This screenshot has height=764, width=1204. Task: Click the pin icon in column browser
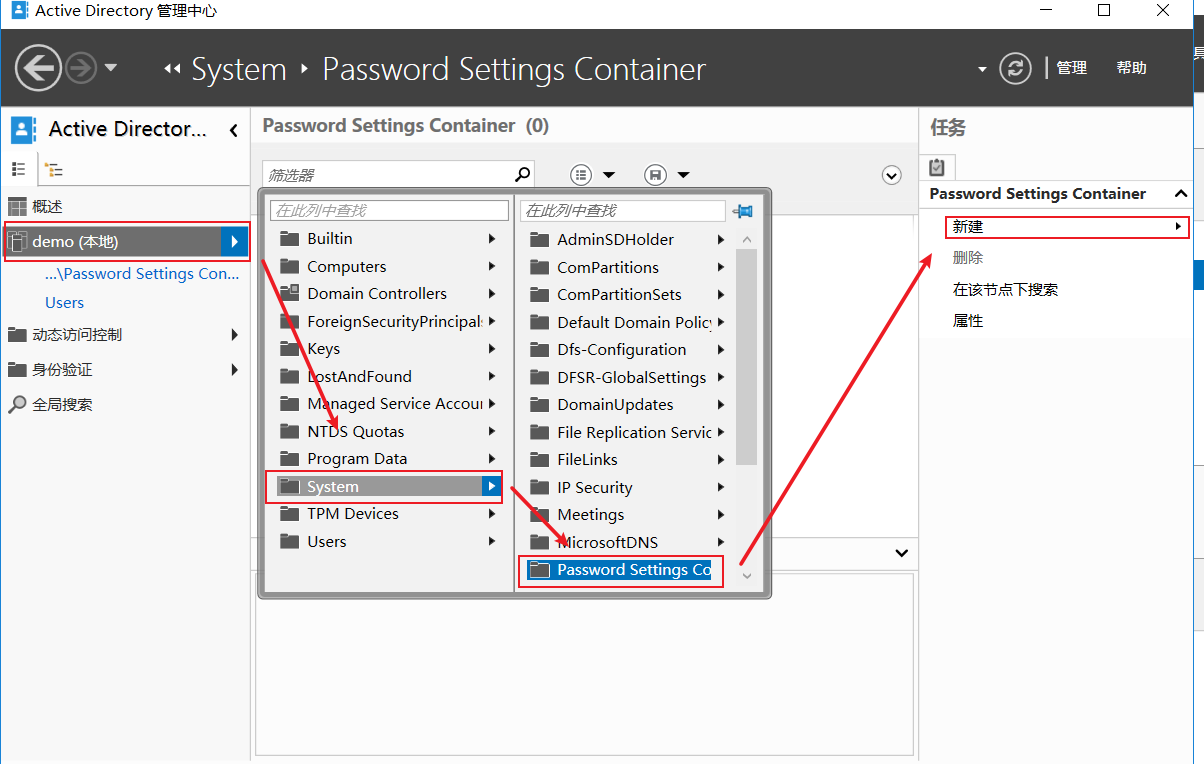click(x=742, y=211)
